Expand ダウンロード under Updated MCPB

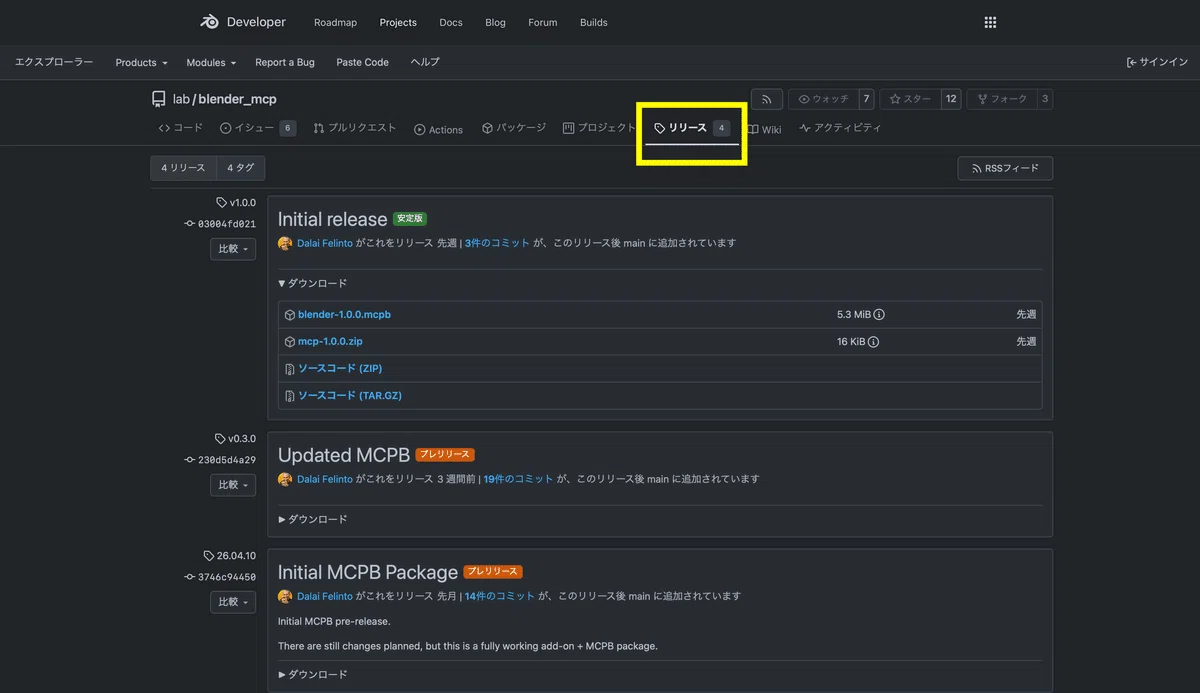[x=313, y=519]
